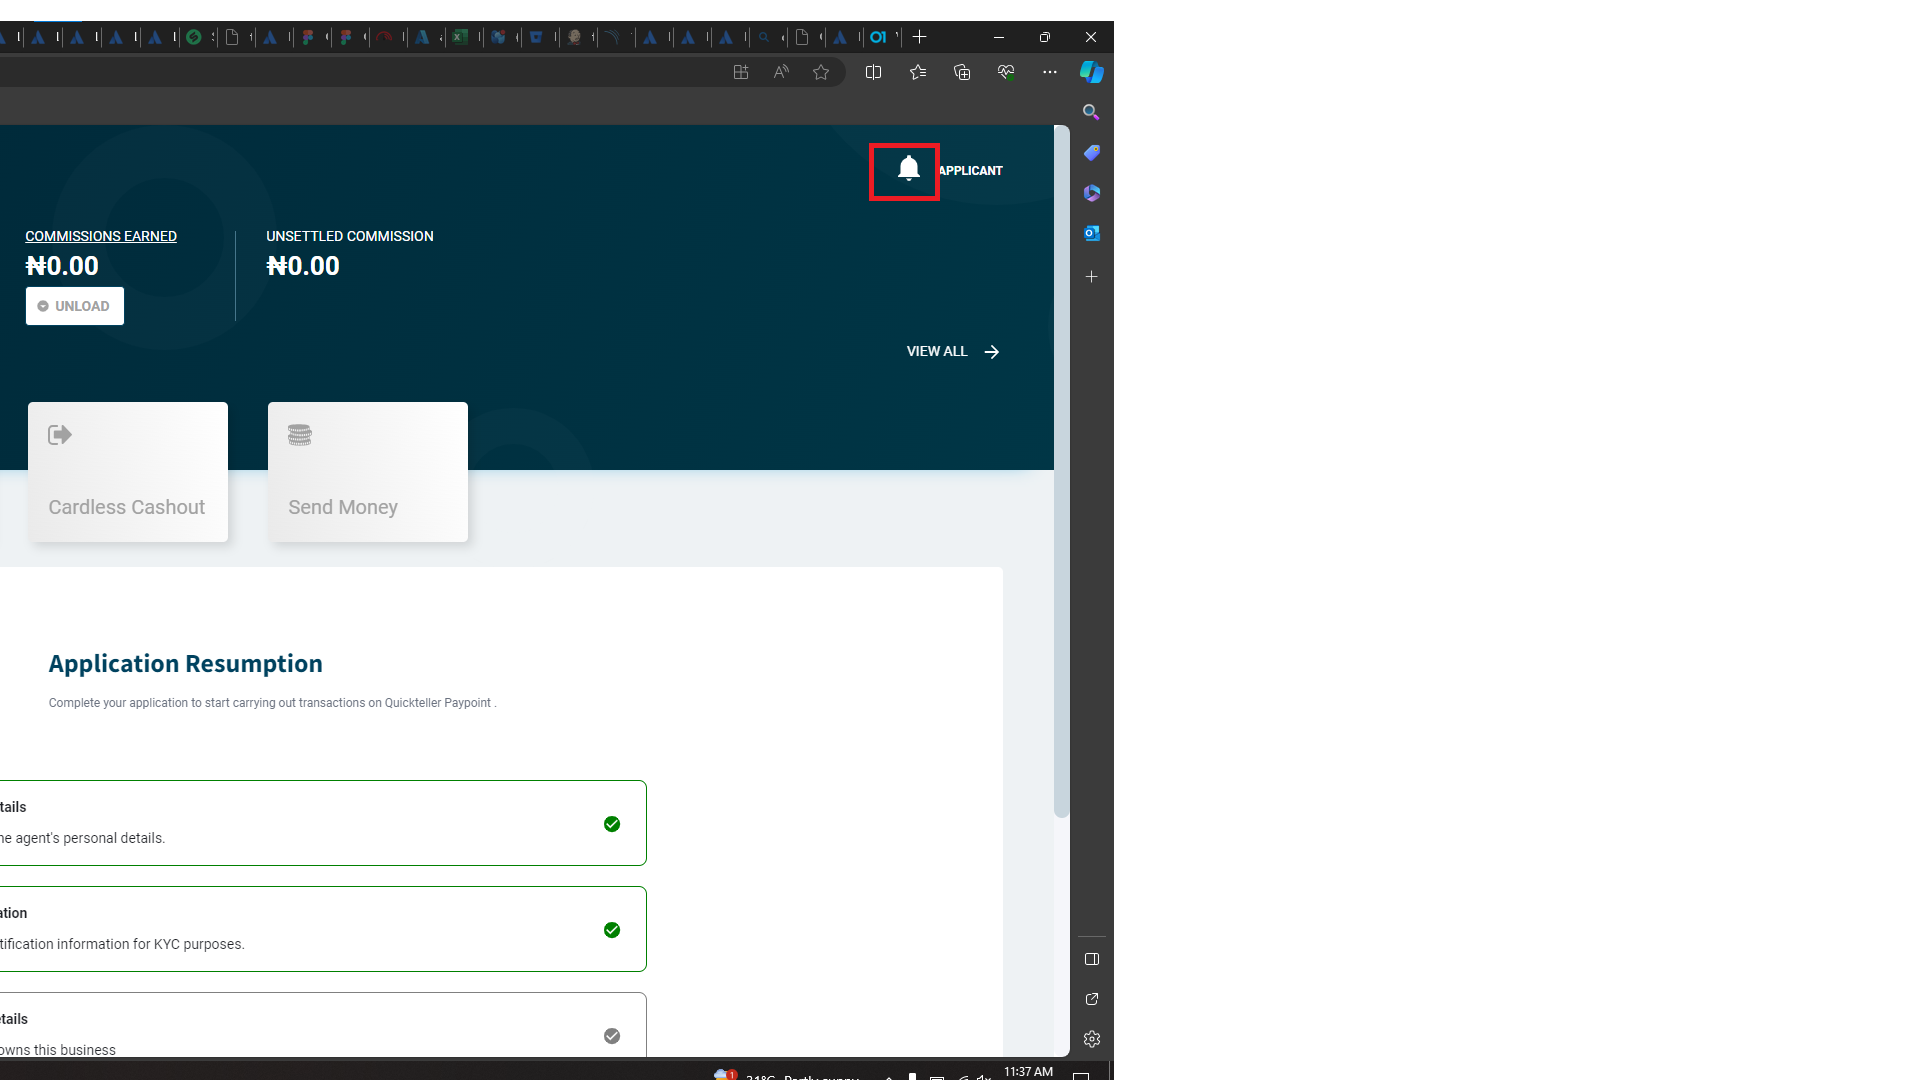Open Outlook from the Edge sidebar
Image resolution: width=1920 pixels, height=1080 pixels.
1091,233
